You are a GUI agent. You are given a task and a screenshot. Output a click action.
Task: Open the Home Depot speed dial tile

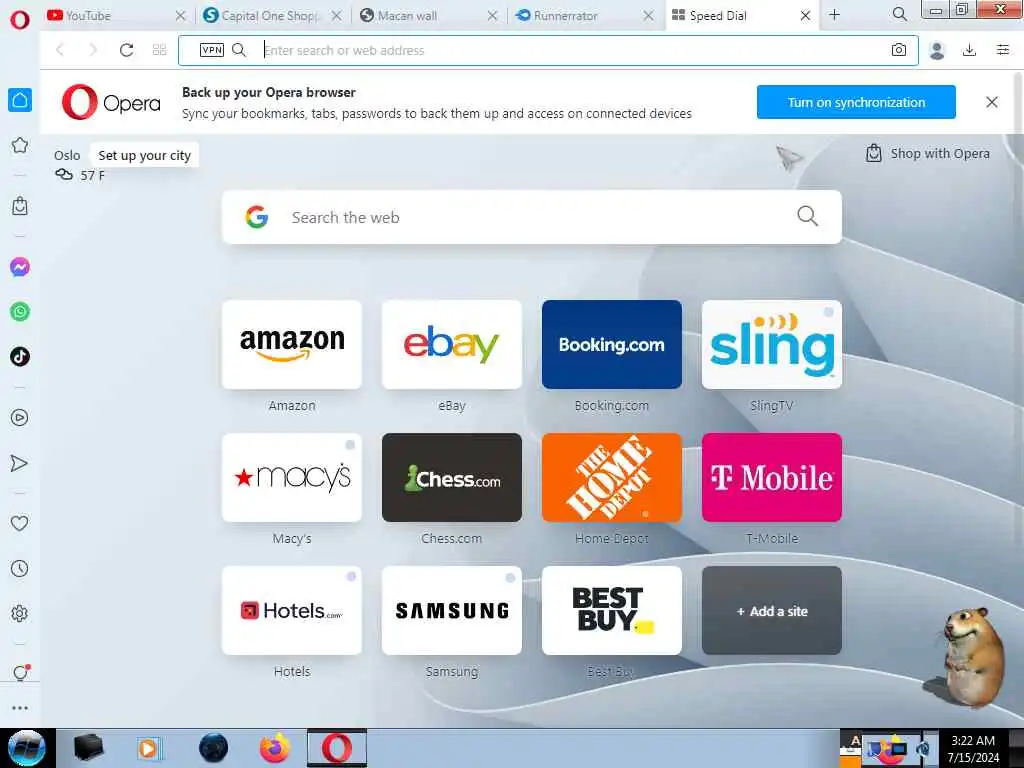click(x=612, y=477)
